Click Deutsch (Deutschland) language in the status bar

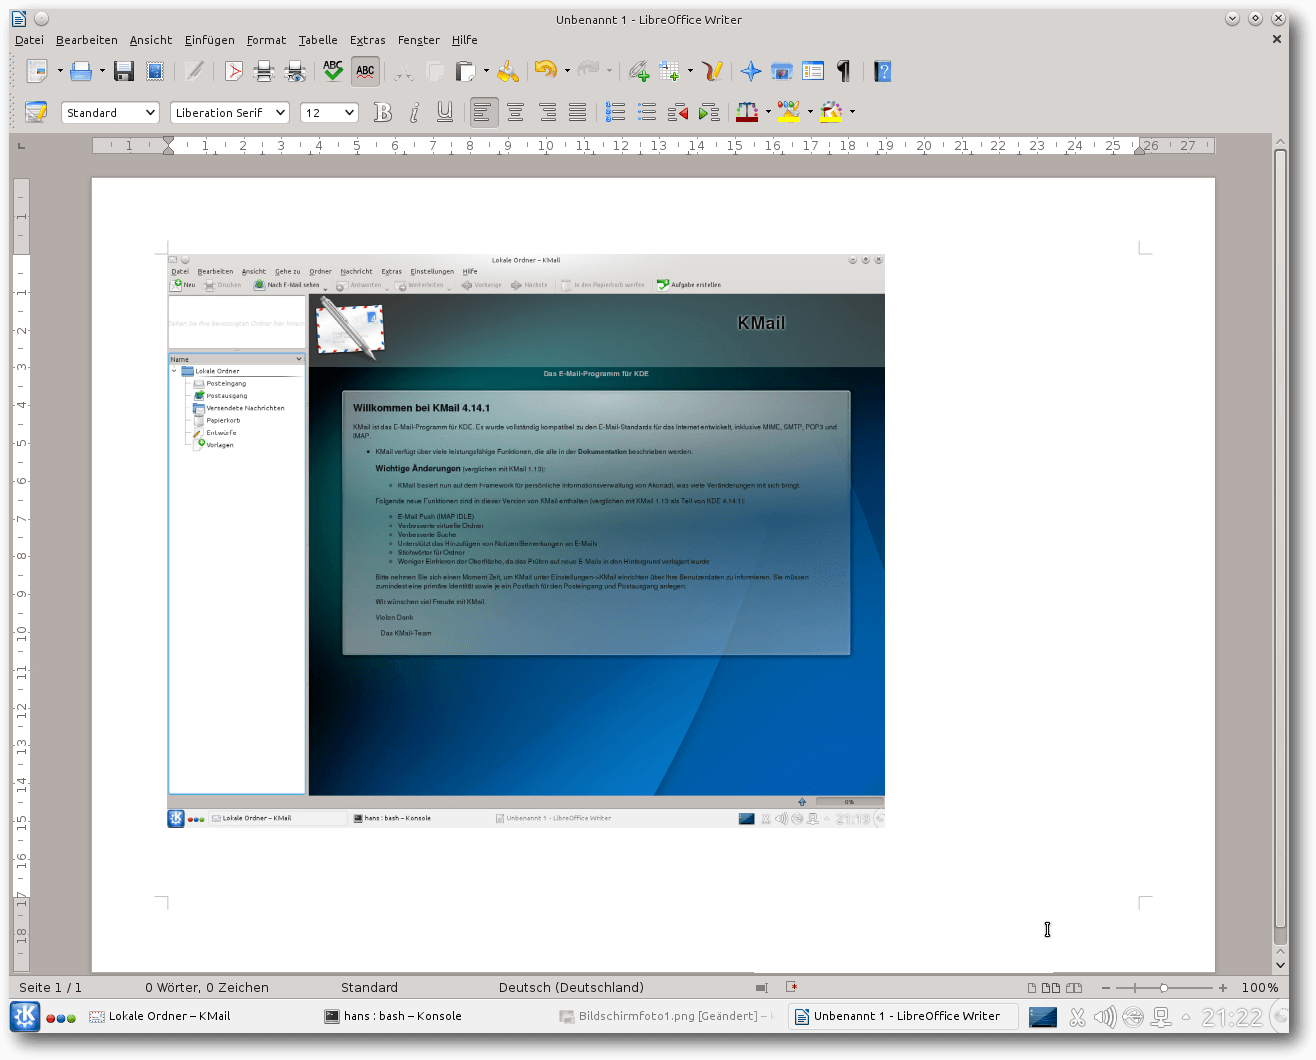coord(571,988)
